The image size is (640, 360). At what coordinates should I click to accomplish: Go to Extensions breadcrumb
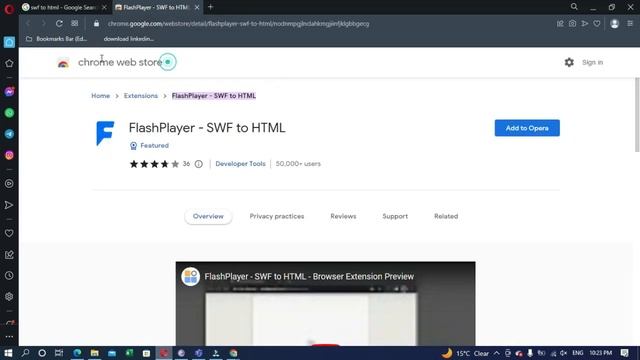(x=141, y=96)
